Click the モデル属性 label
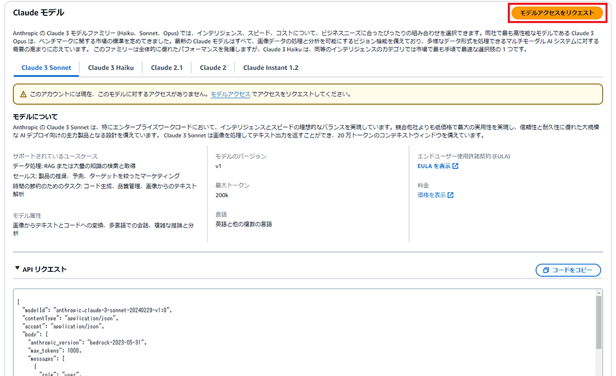 pos(27,216)
